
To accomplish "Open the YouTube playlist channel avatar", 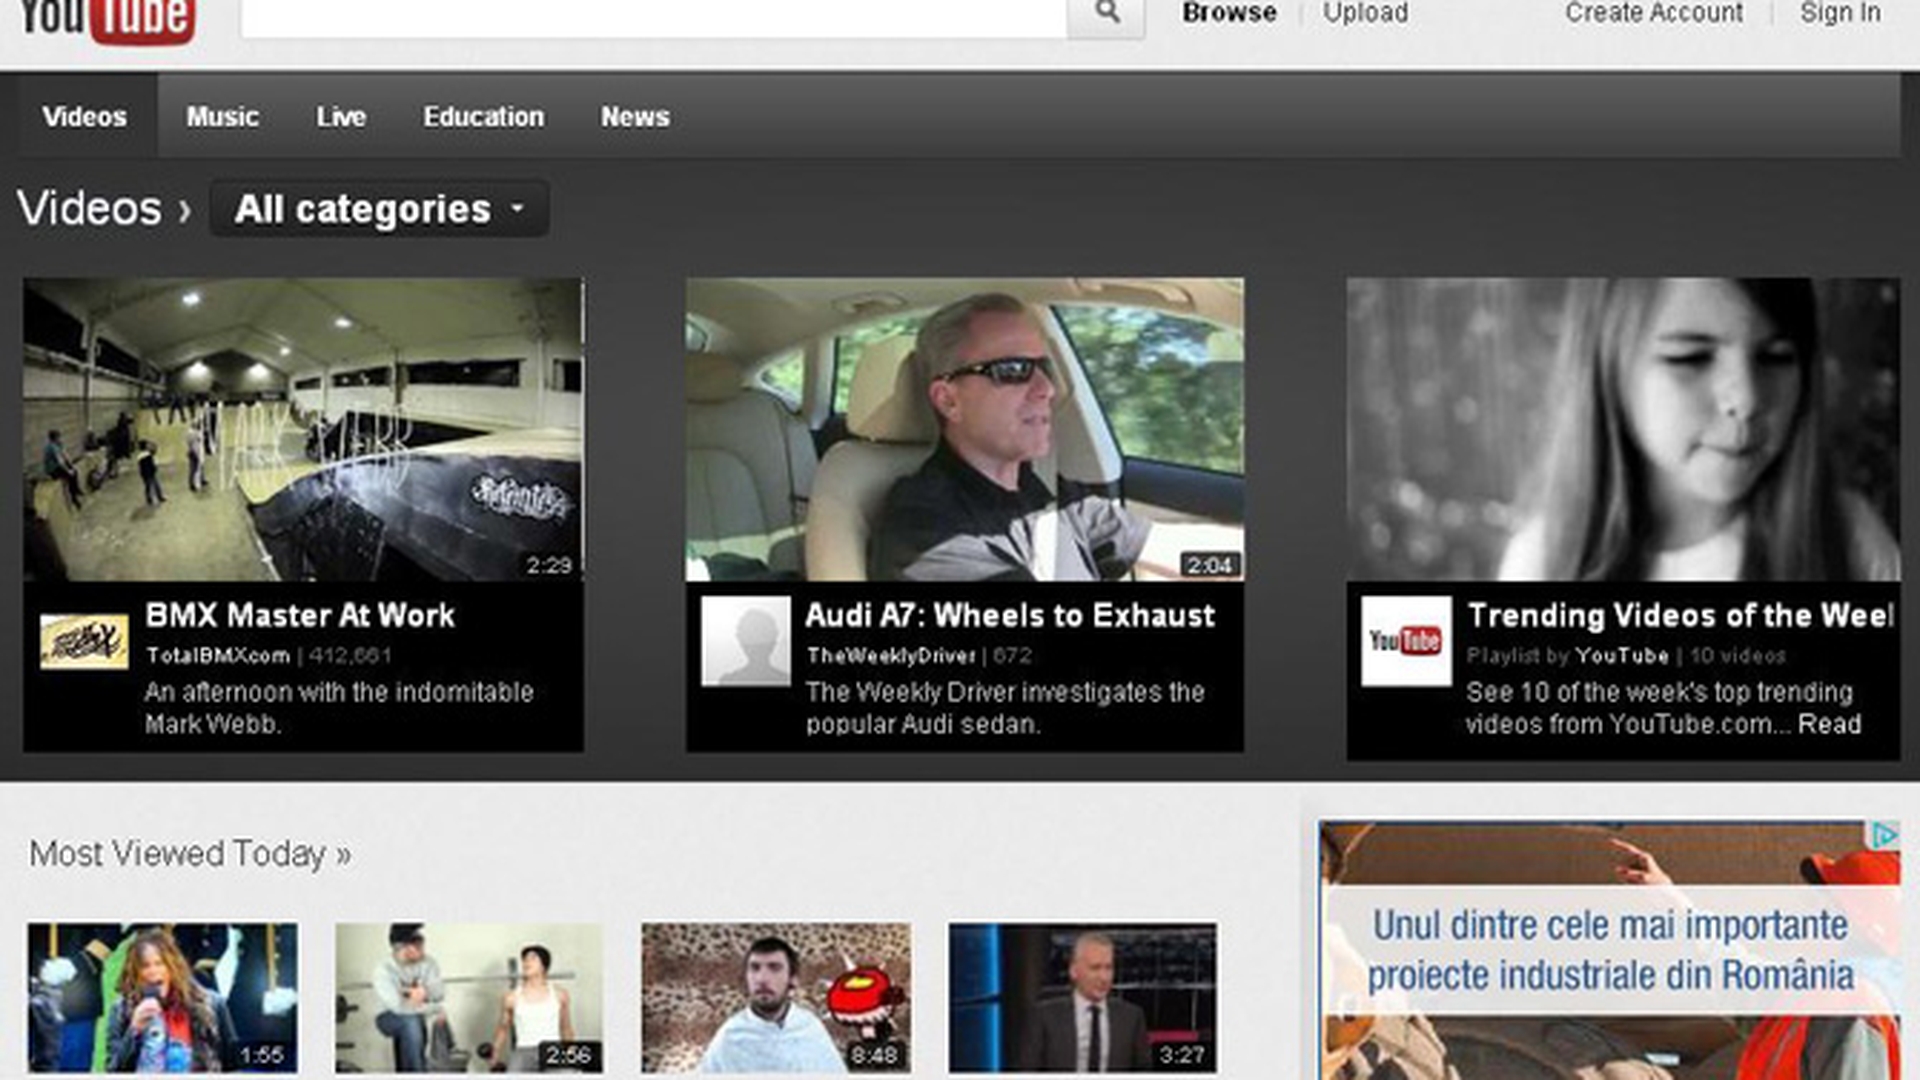I will coord(1406,641).
